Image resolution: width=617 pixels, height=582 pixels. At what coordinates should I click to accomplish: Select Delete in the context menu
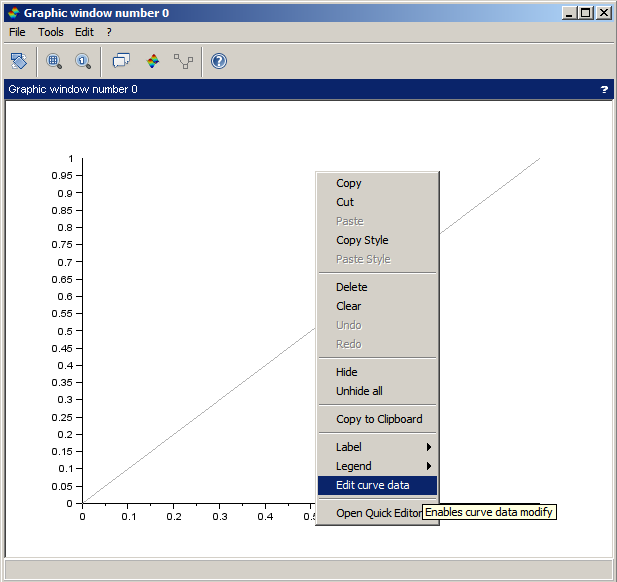351,287
